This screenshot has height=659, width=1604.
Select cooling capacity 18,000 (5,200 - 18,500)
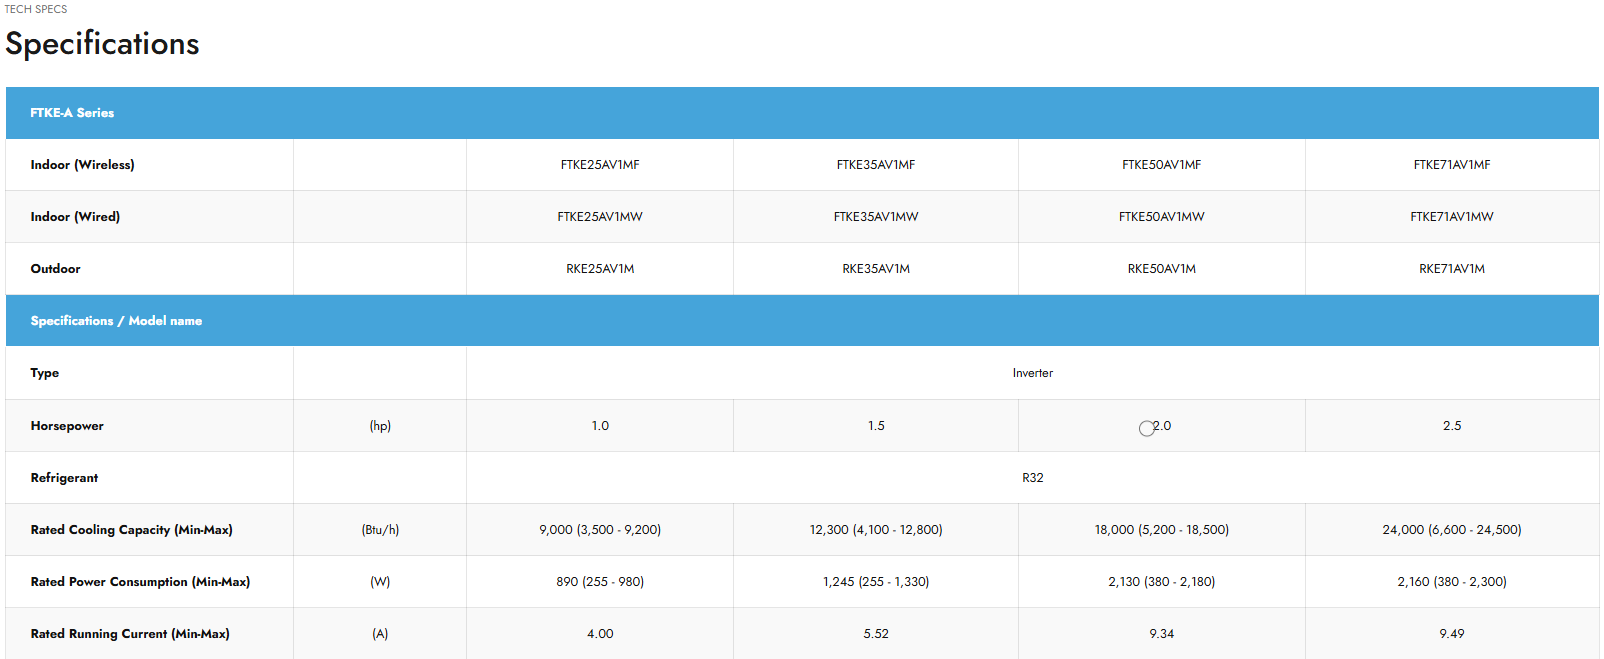click(x=1162, y=530)
